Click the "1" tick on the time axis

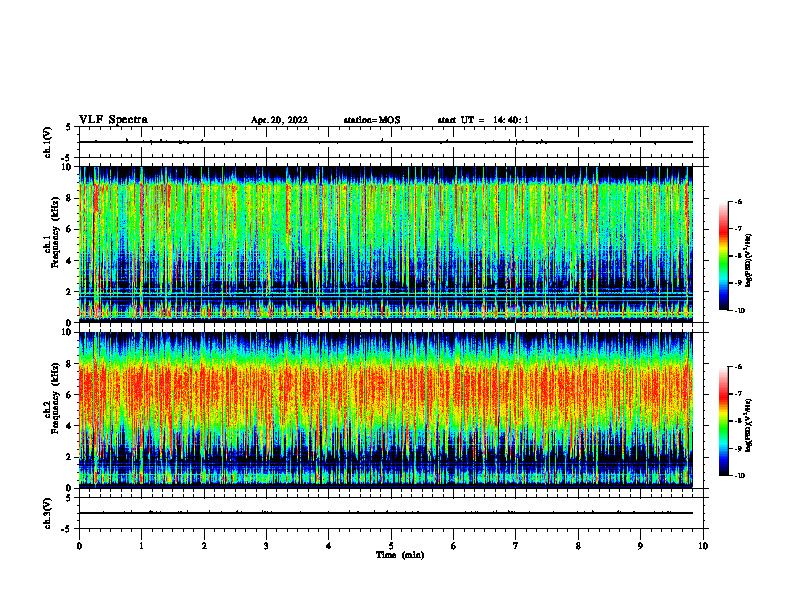tap(141, 546)
